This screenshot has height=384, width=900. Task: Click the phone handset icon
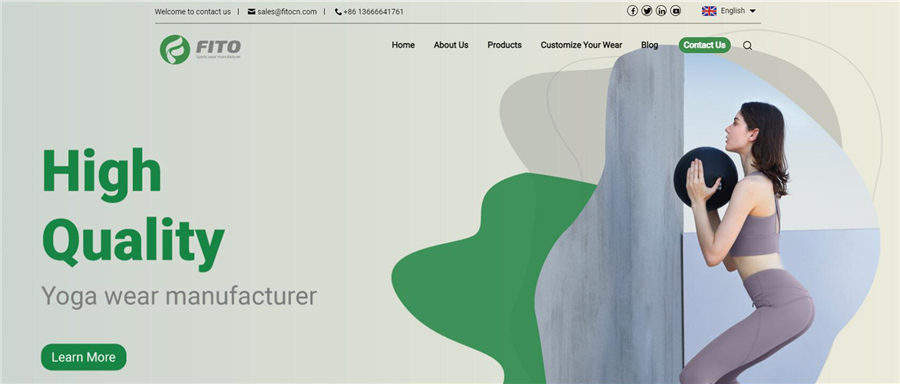point(338,11)
